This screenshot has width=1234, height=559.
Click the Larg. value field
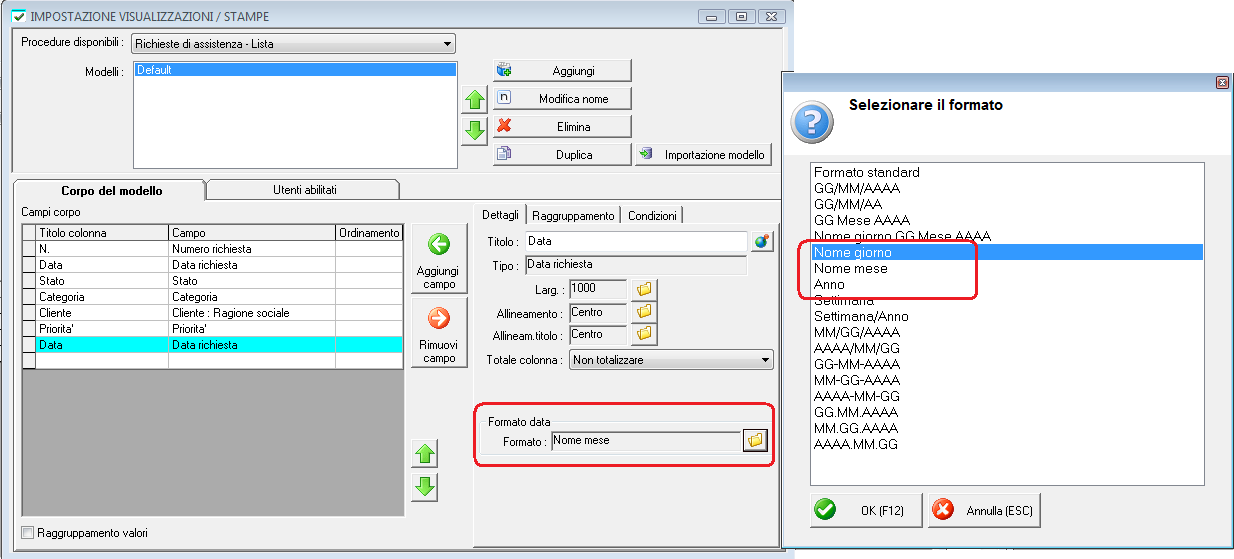click(x=598, y=289)
